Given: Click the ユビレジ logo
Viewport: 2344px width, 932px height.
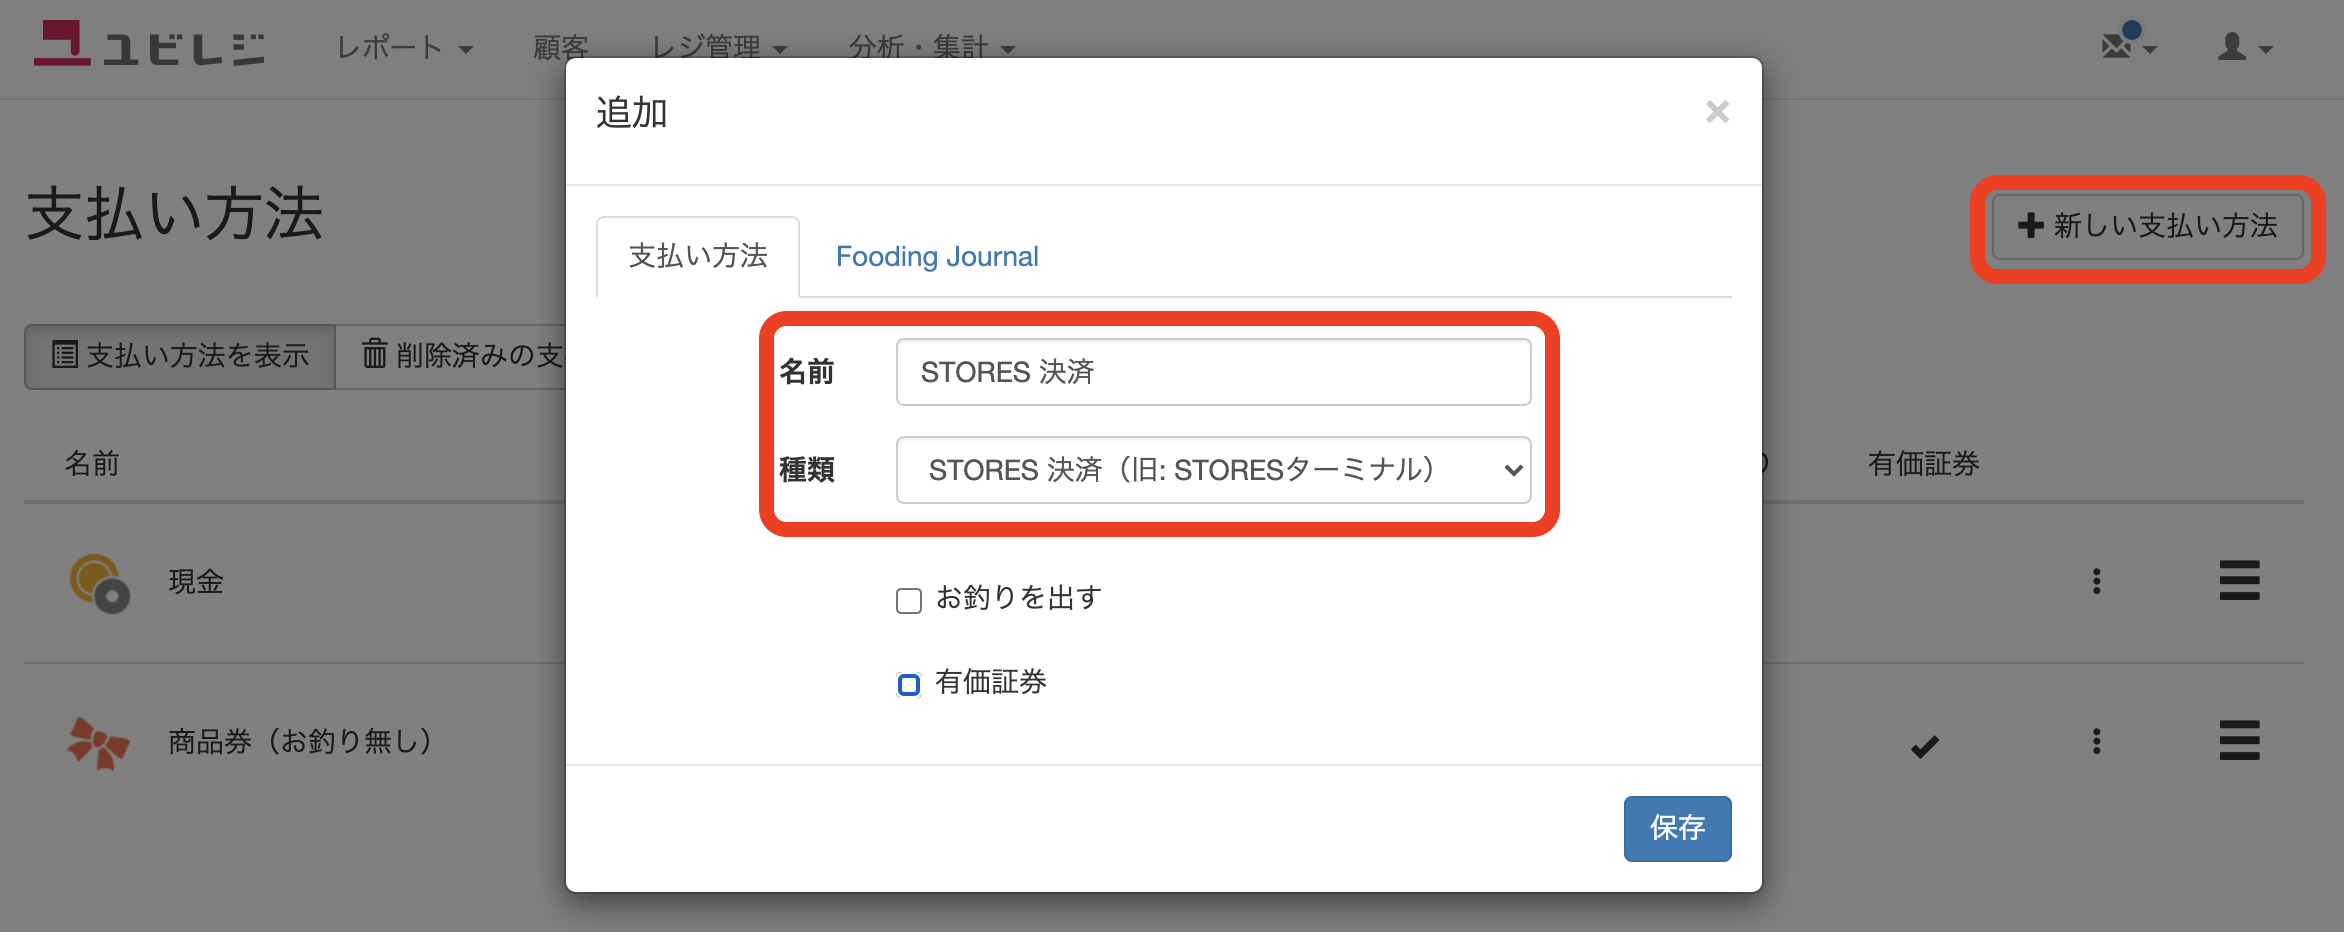Looking at the screenshot, I should click(x=150, y=45).
